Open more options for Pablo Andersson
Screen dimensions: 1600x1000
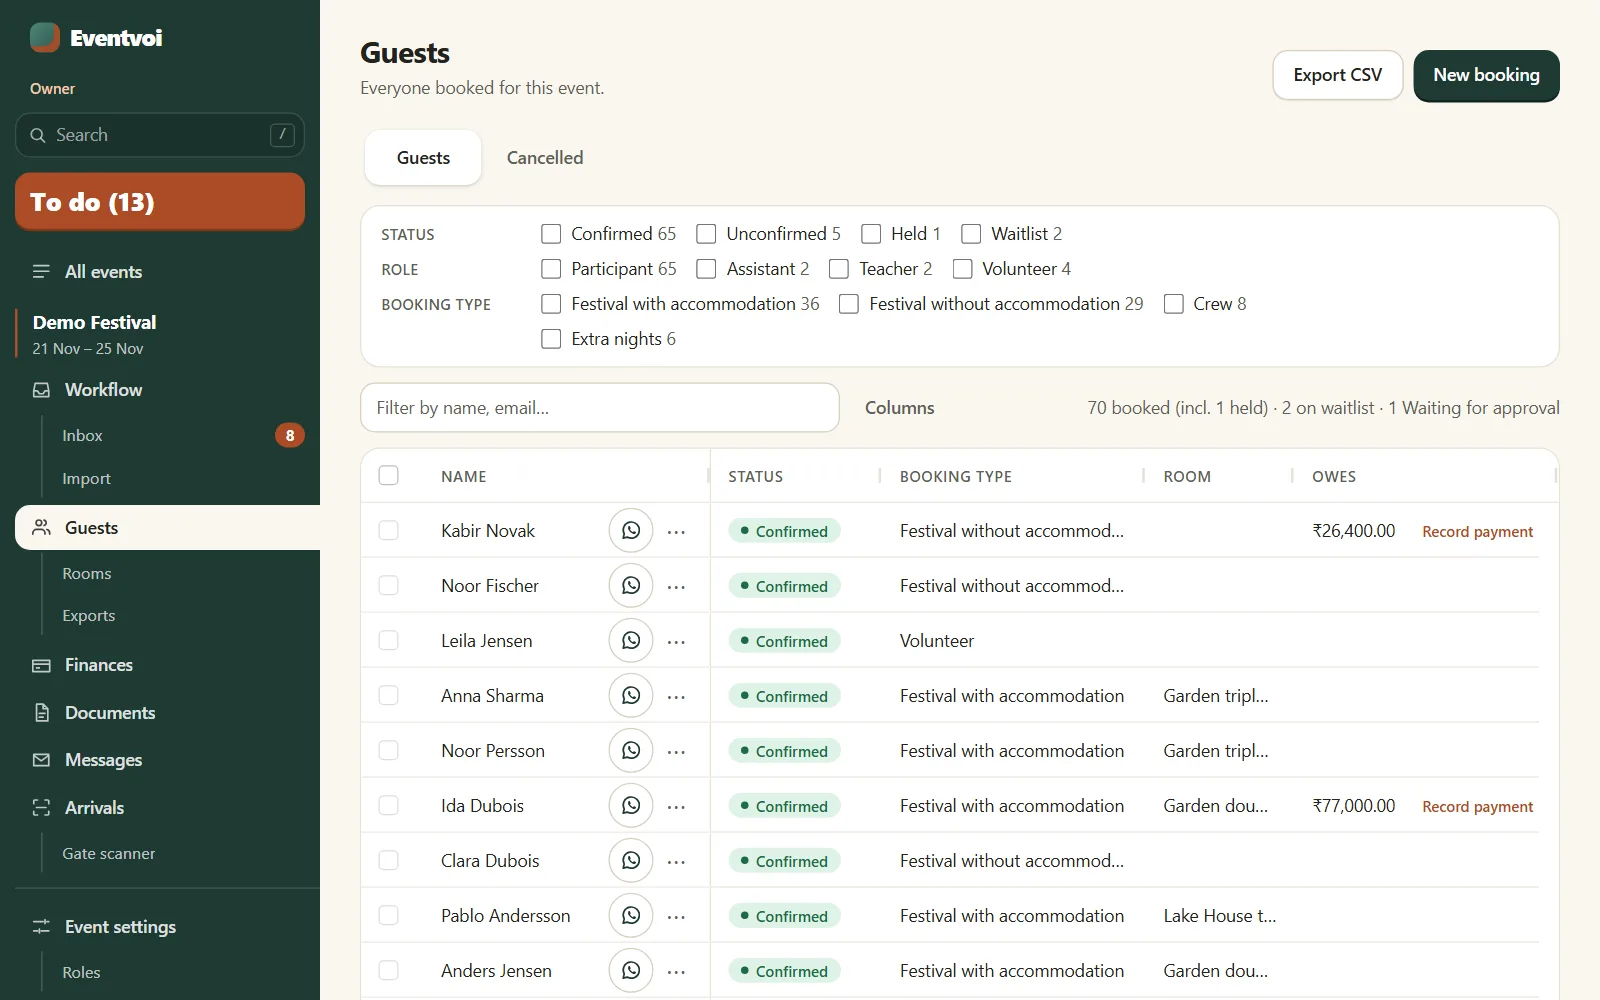[677, 917]
